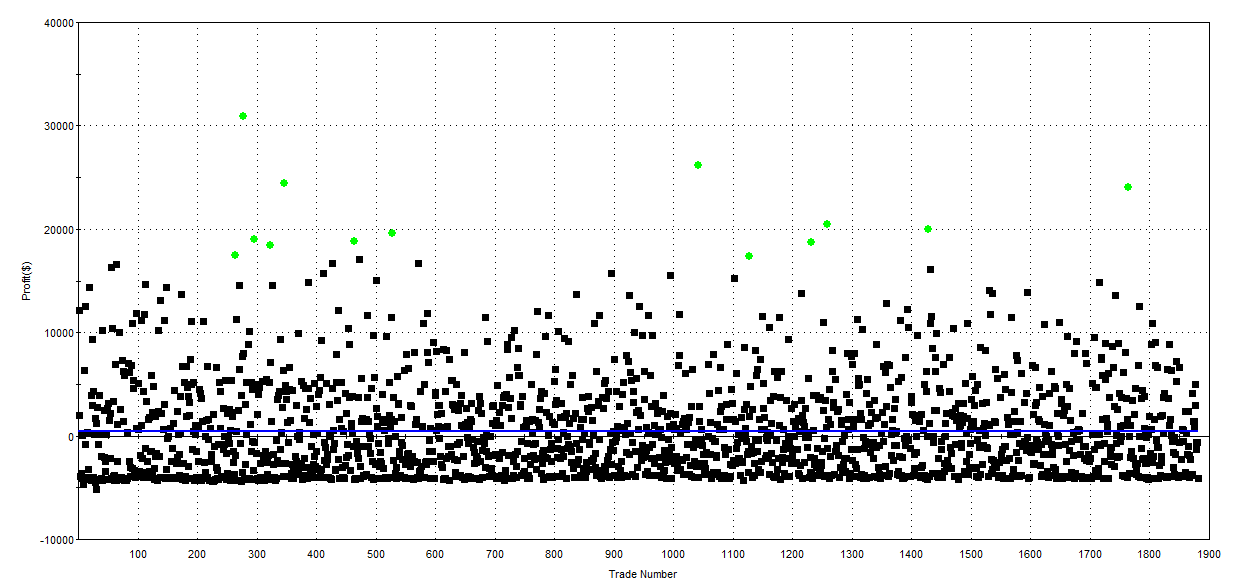Click the 400 trade number tick label
The width and height of the screenshot is (1233, 587).
[x=316, y=552]
